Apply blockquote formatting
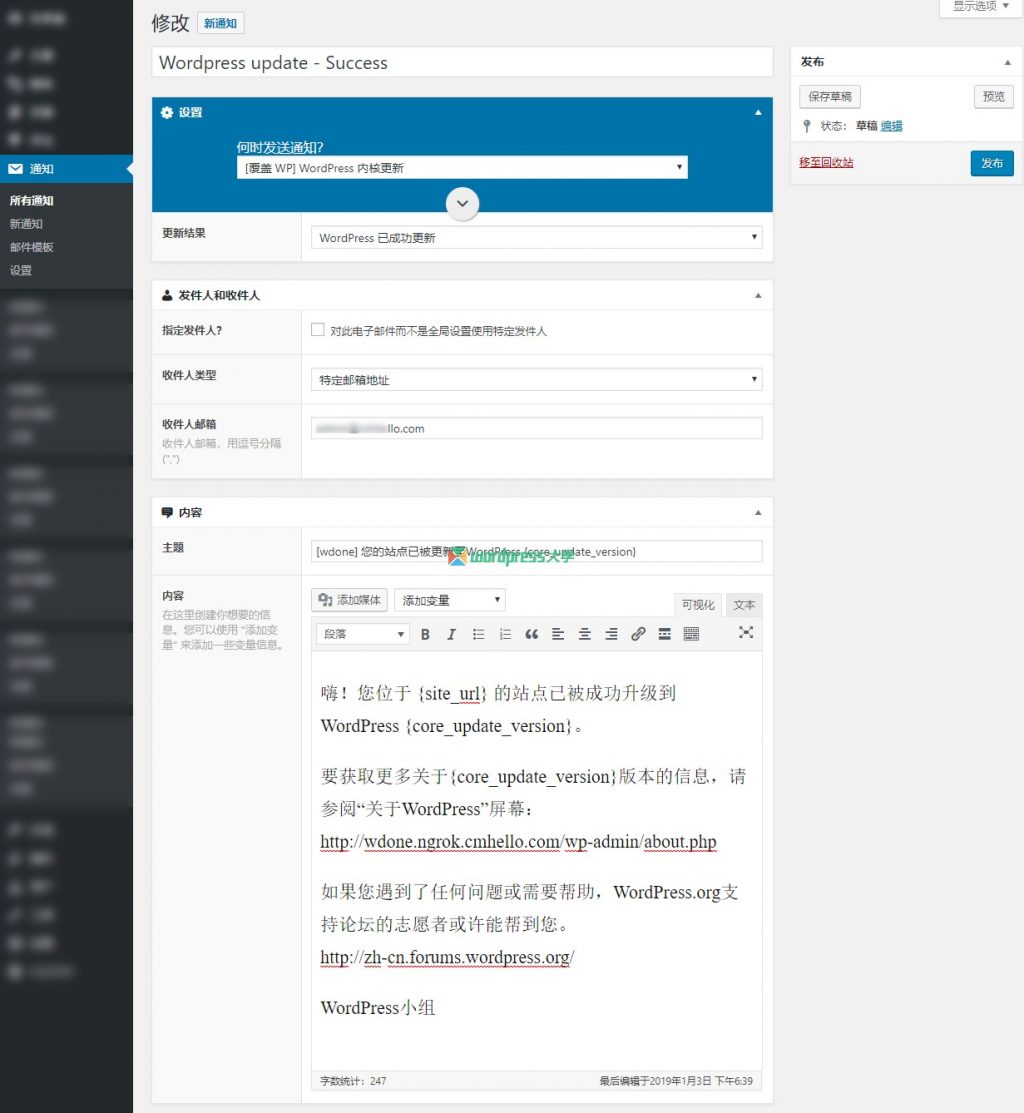Image resolution: width=1024 pixels, height=1113 pixels. 532,634
